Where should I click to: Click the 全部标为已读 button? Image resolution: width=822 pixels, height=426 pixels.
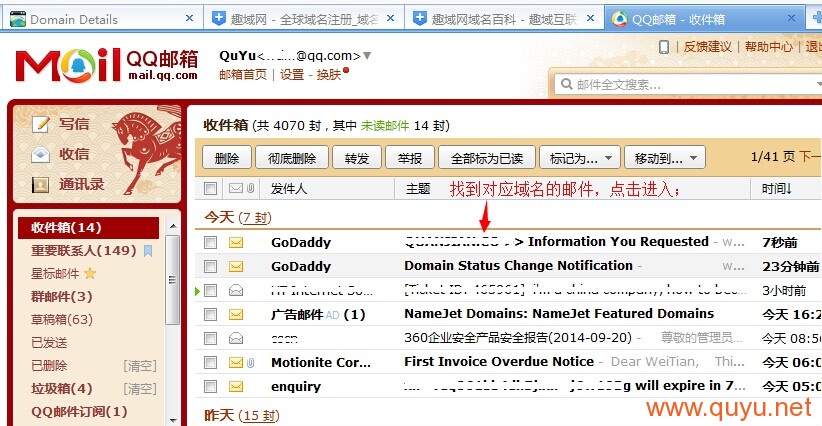pyautogui.click(x=487, y=158)
